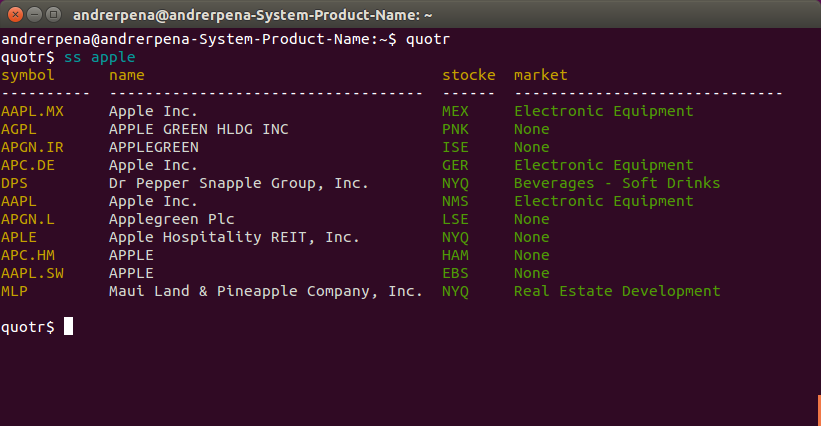
Task: Click 'APPLE' name in the APC.HM row
Action: (x=131, y=255)
